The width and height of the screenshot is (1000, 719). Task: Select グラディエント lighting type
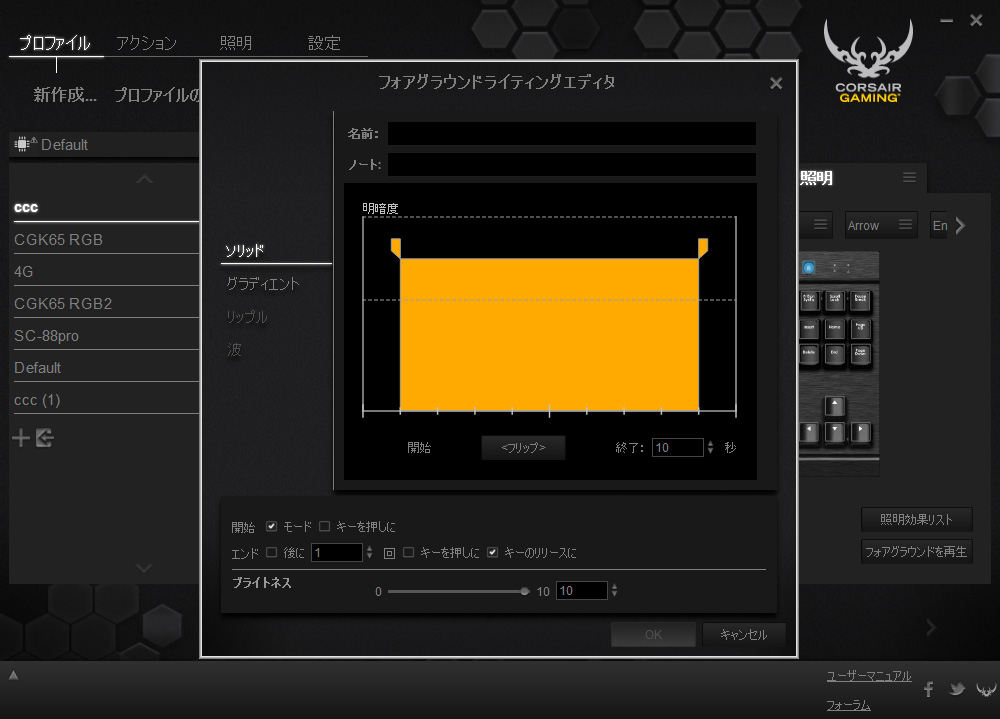[x=263, y=284]
